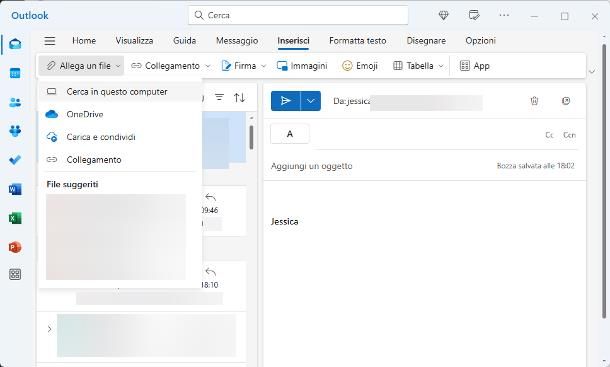Click the Send arrow button

point(286,101)
